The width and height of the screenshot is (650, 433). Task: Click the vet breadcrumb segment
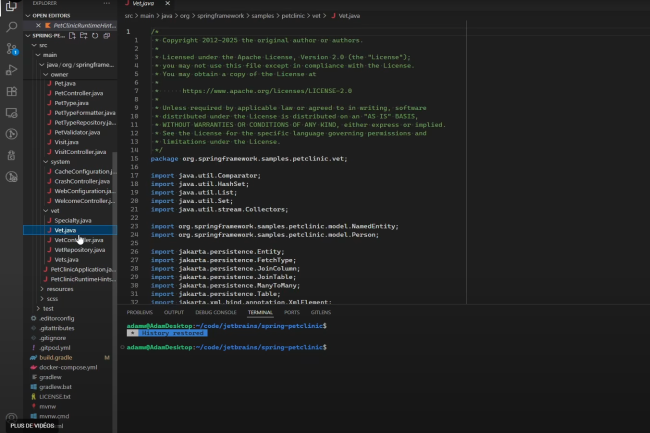(316, 16)
